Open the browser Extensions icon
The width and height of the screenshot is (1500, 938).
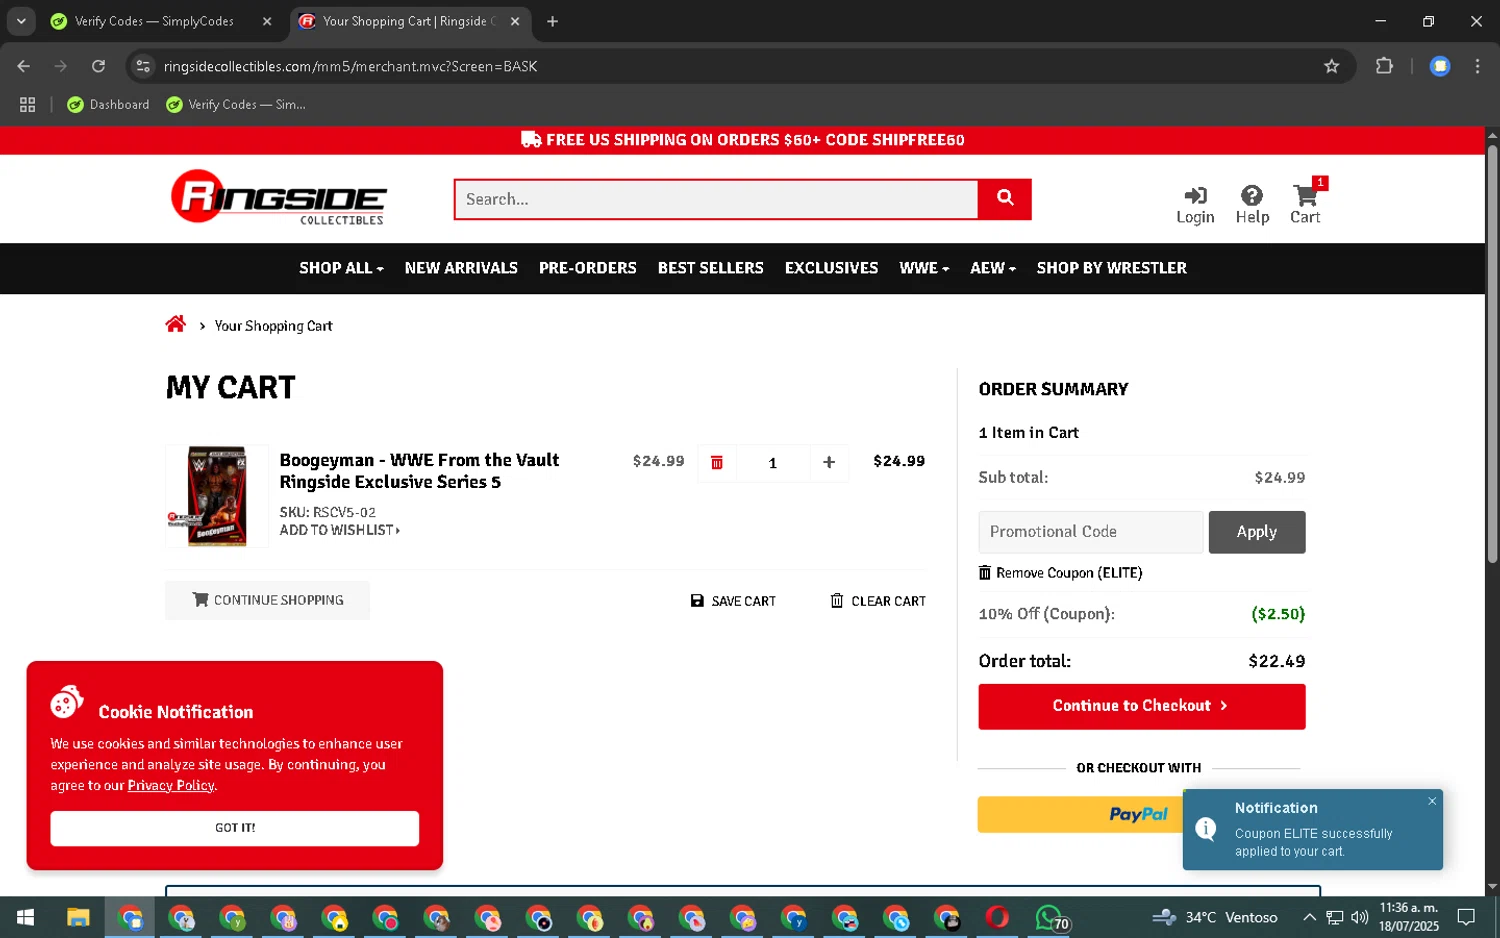1384,66
